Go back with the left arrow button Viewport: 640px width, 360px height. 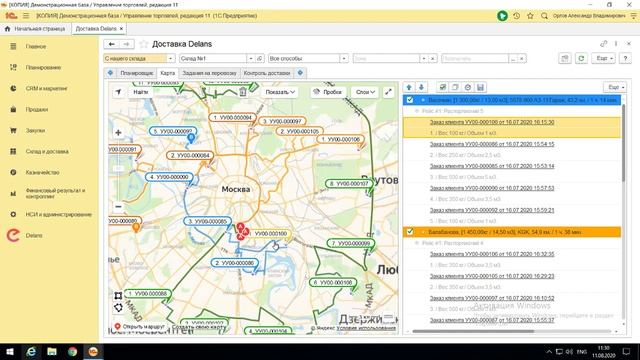(x=111, y=44)
